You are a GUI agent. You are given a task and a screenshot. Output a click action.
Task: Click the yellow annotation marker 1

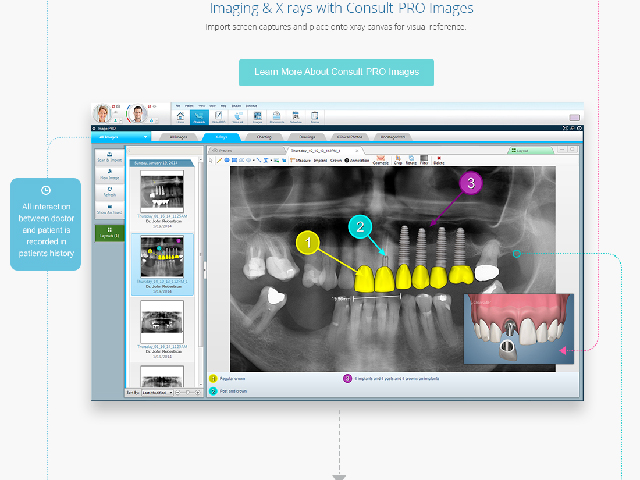[x=311, y=242]
